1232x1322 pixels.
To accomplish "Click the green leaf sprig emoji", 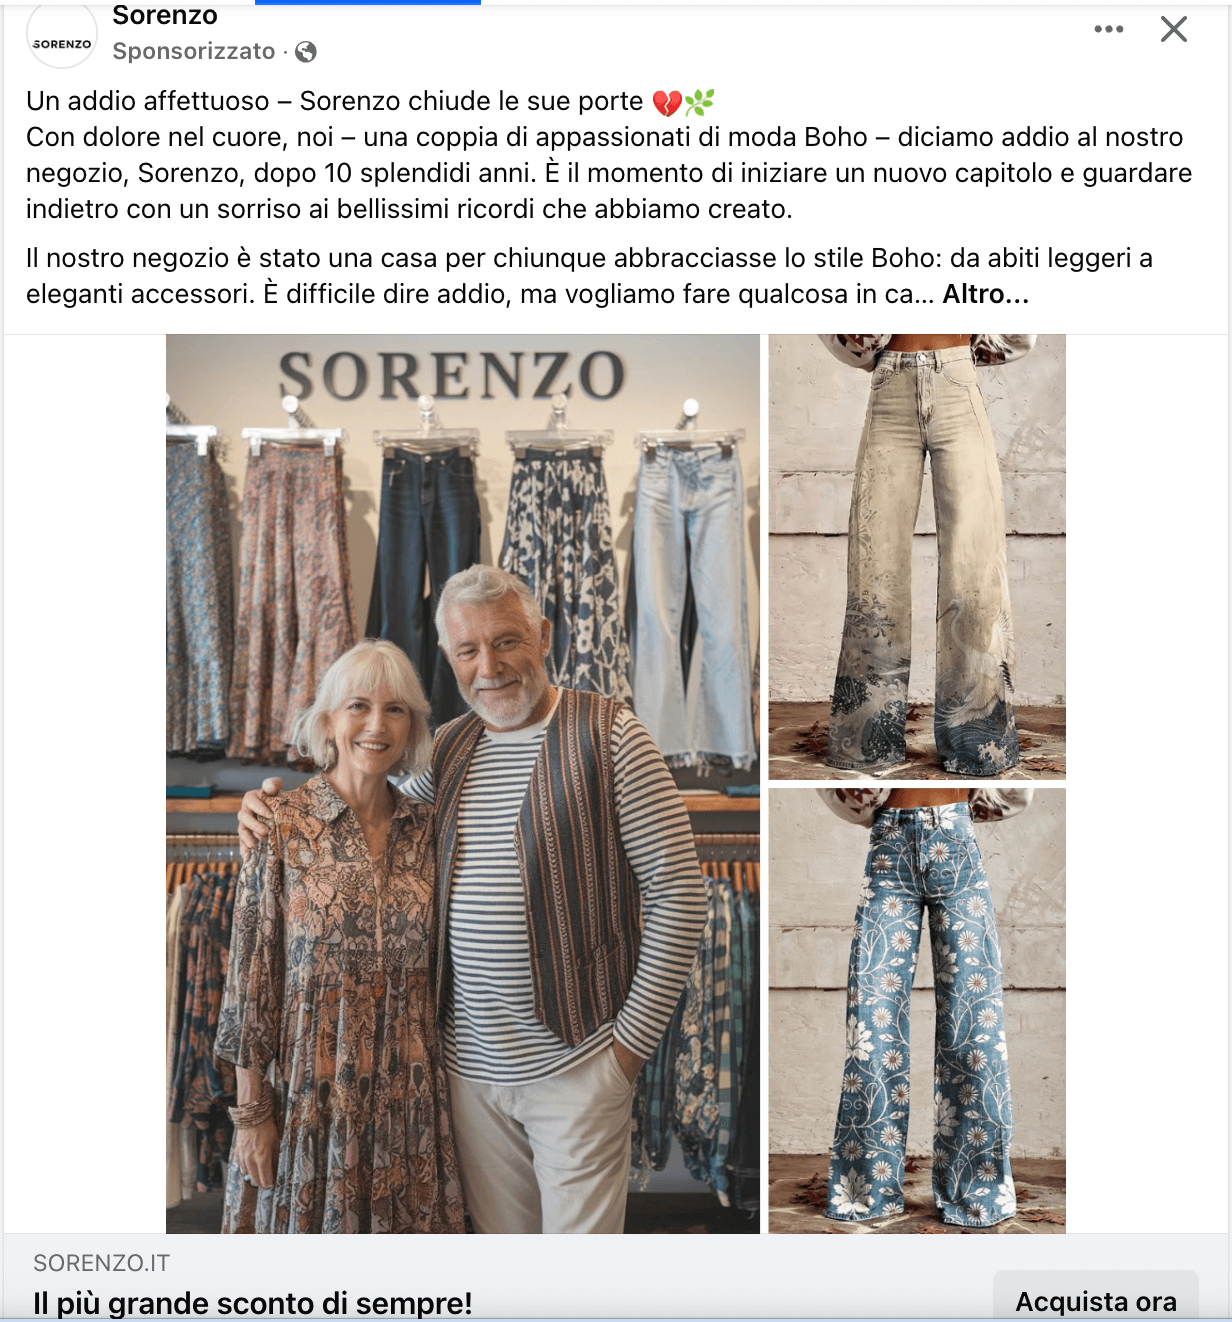I will pyautogui.click(x=699, y=101).
